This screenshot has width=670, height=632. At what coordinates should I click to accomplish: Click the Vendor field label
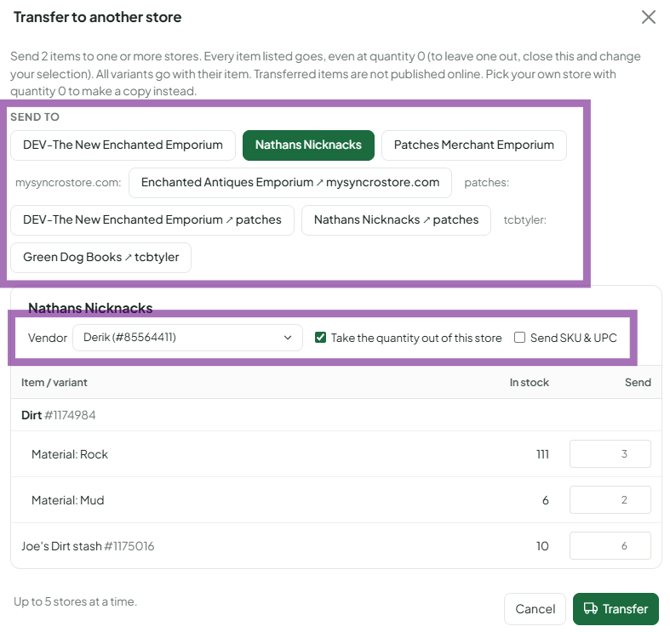tap(47, 338)
